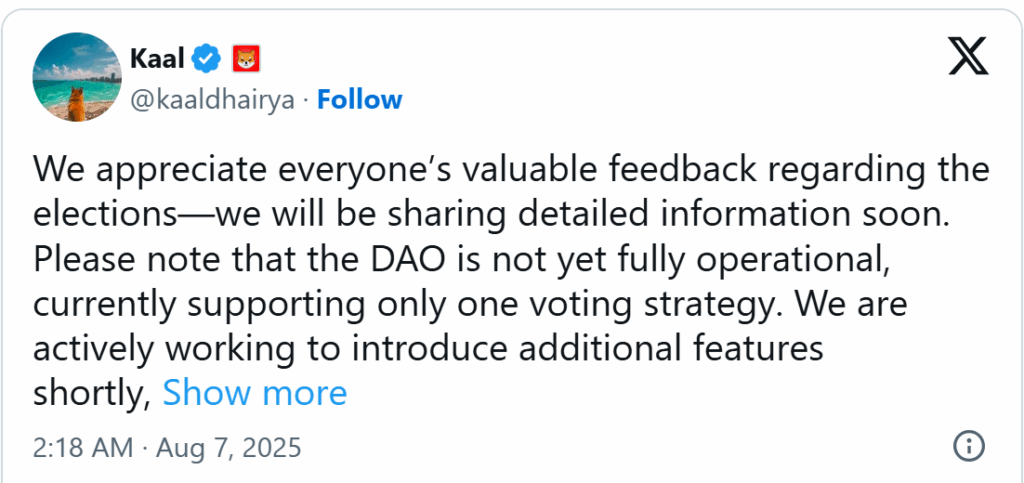Click the Shiba Inu emoji badge
1024x483 pixels.
[x=246, y=59]
